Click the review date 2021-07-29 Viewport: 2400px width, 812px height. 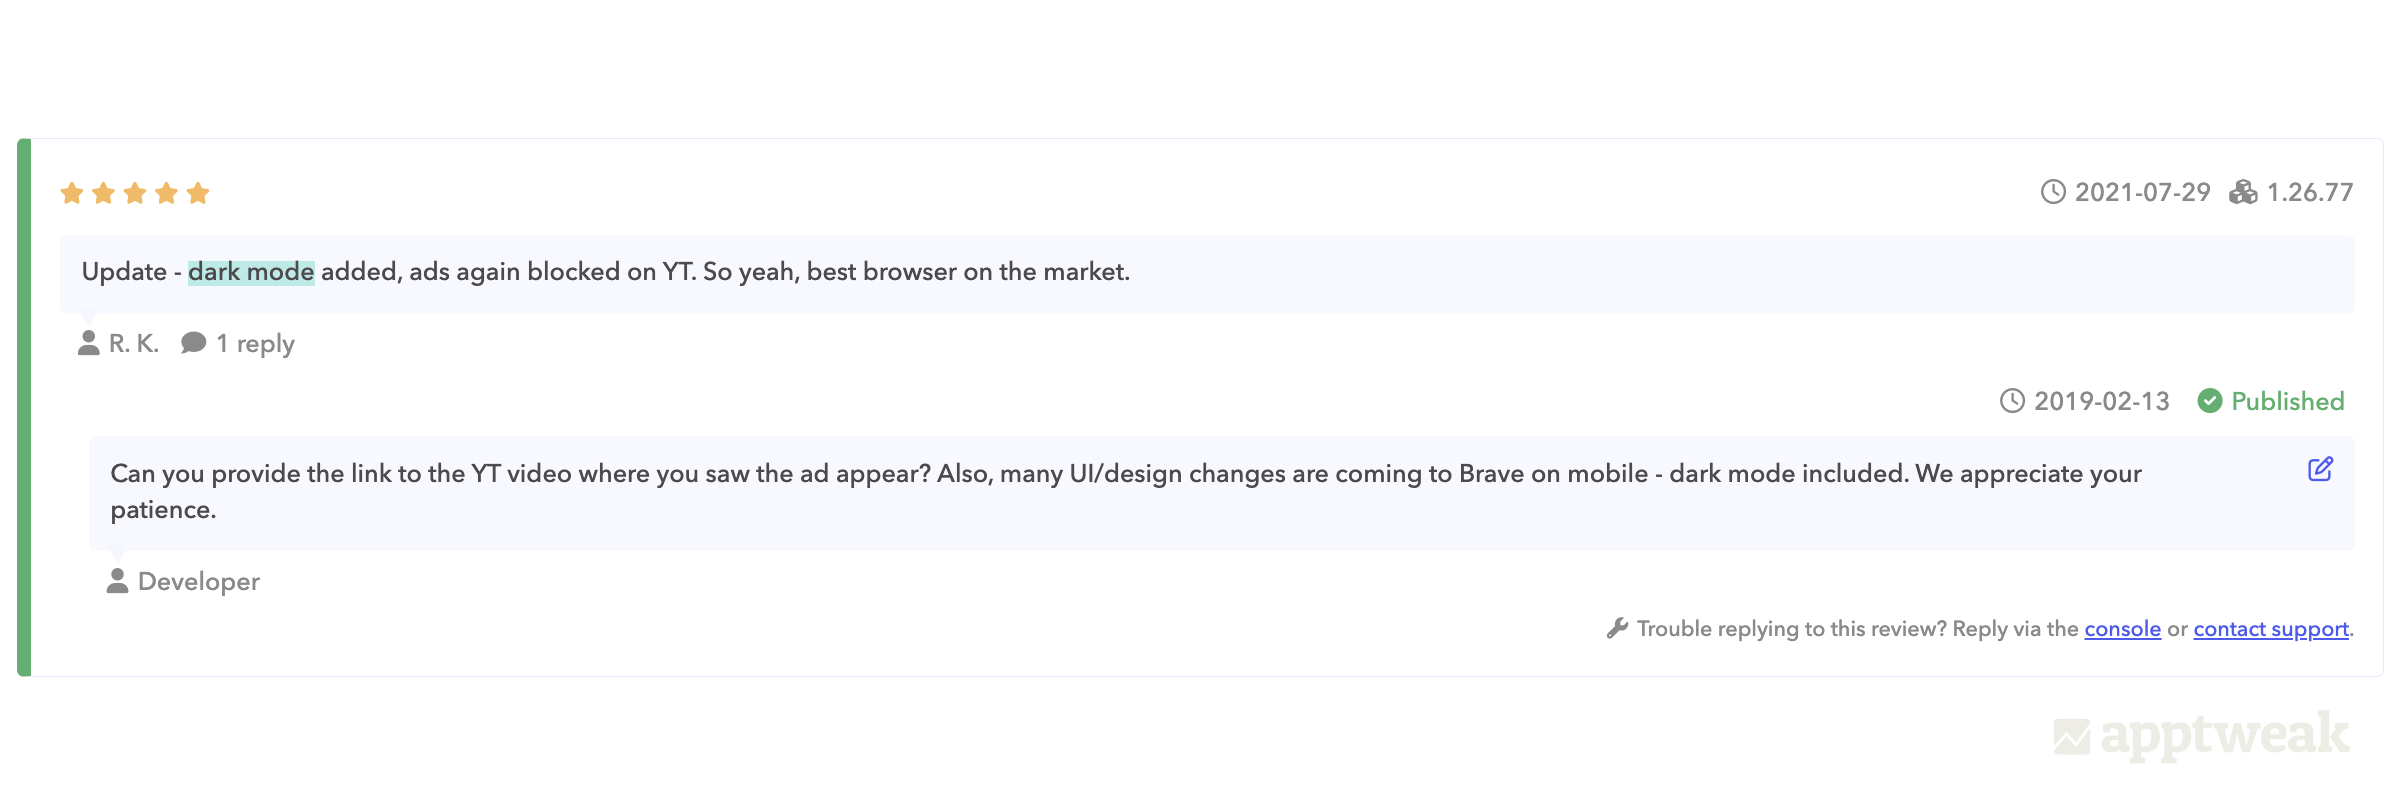point(2142,192)
